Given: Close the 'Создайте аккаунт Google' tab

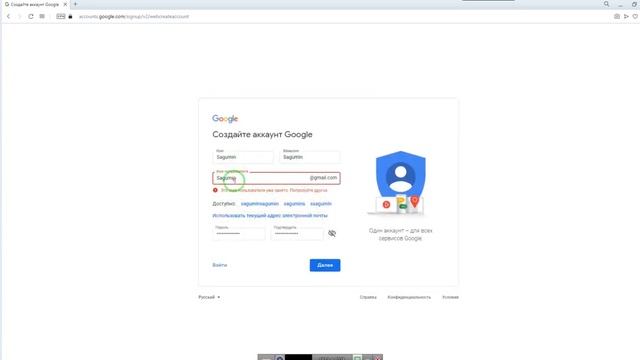Looking at the screenshot, I should point(65,4).
